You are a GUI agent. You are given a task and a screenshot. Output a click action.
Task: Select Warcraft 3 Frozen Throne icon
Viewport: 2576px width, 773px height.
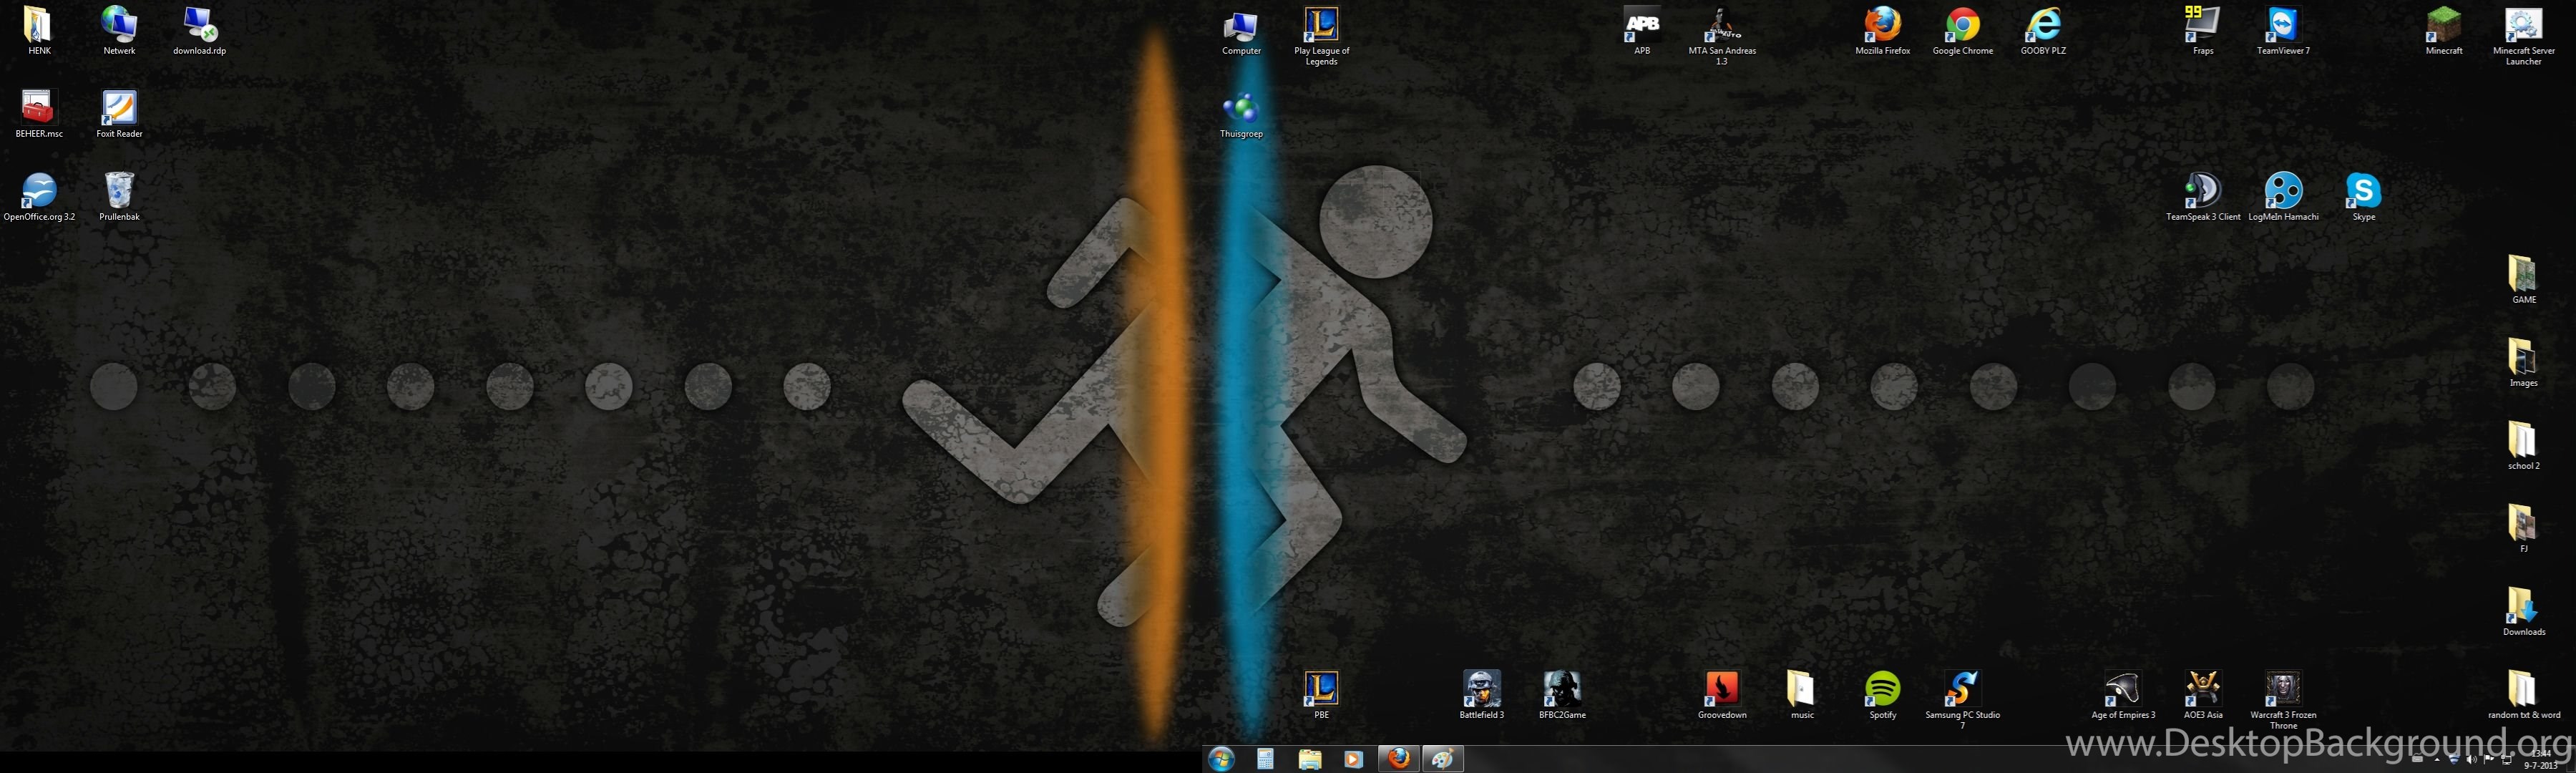point(2283,699)
